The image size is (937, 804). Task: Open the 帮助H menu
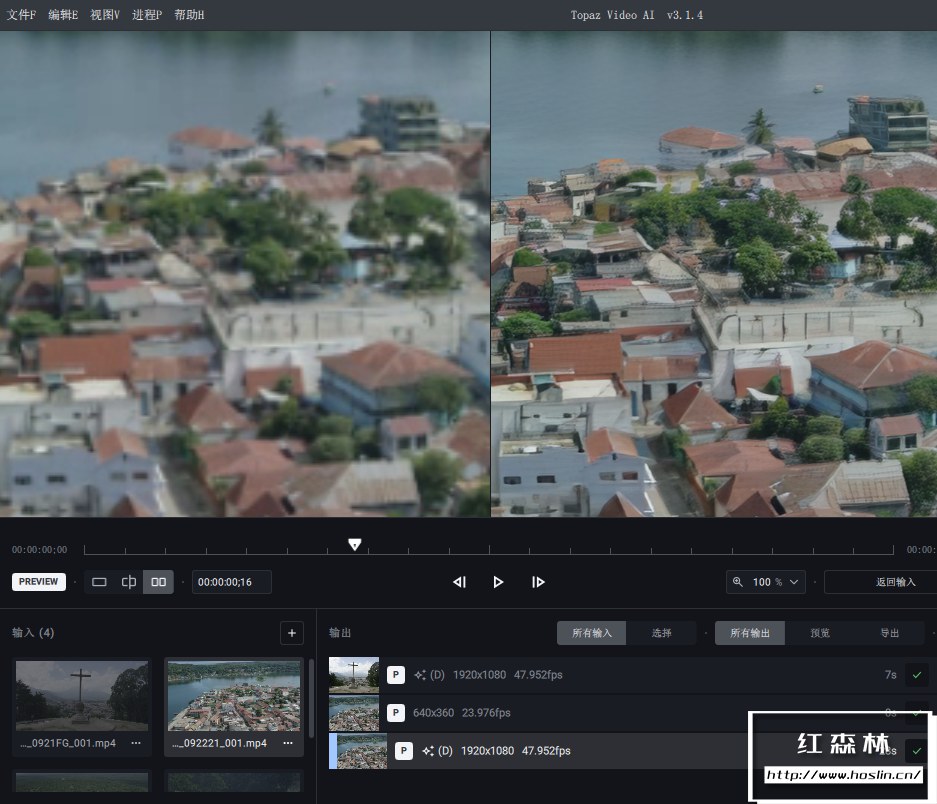(x=189, y=15)
